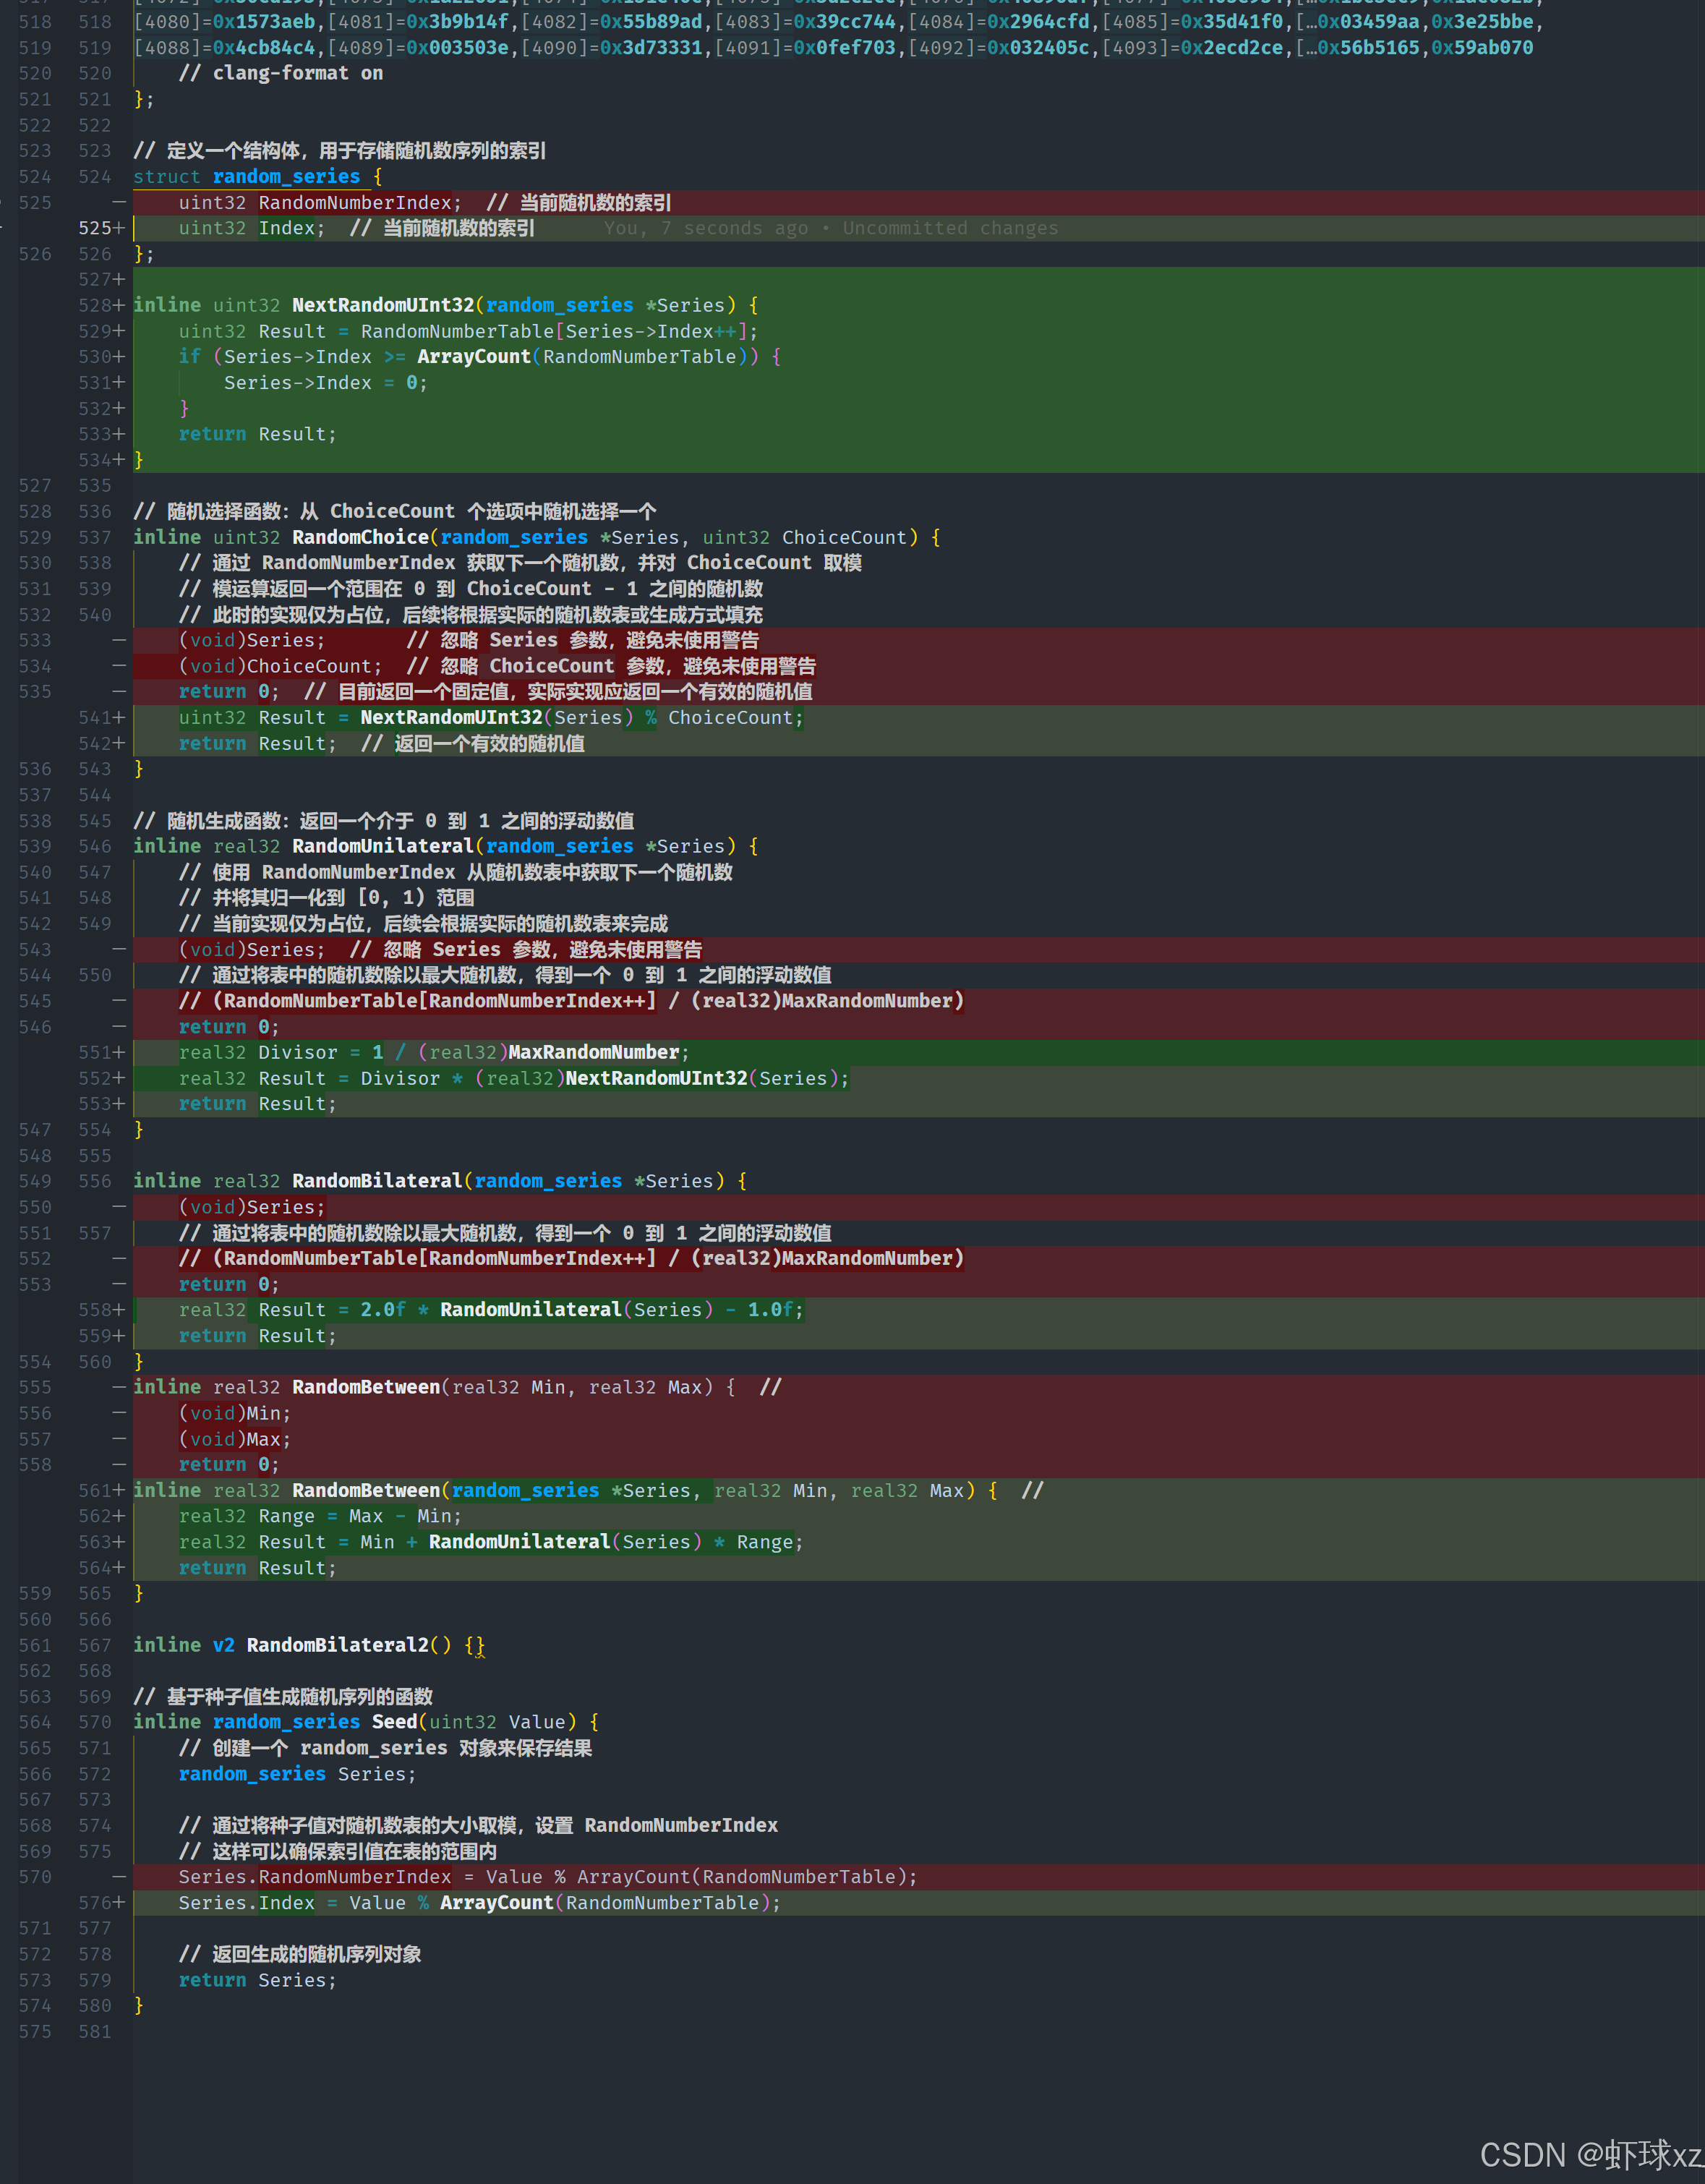Click 'real32 Divisor = 1 / (real32)MaxRandomNumber;' line
This screenshot has width=1705, height=2184.
[434, 1052]
